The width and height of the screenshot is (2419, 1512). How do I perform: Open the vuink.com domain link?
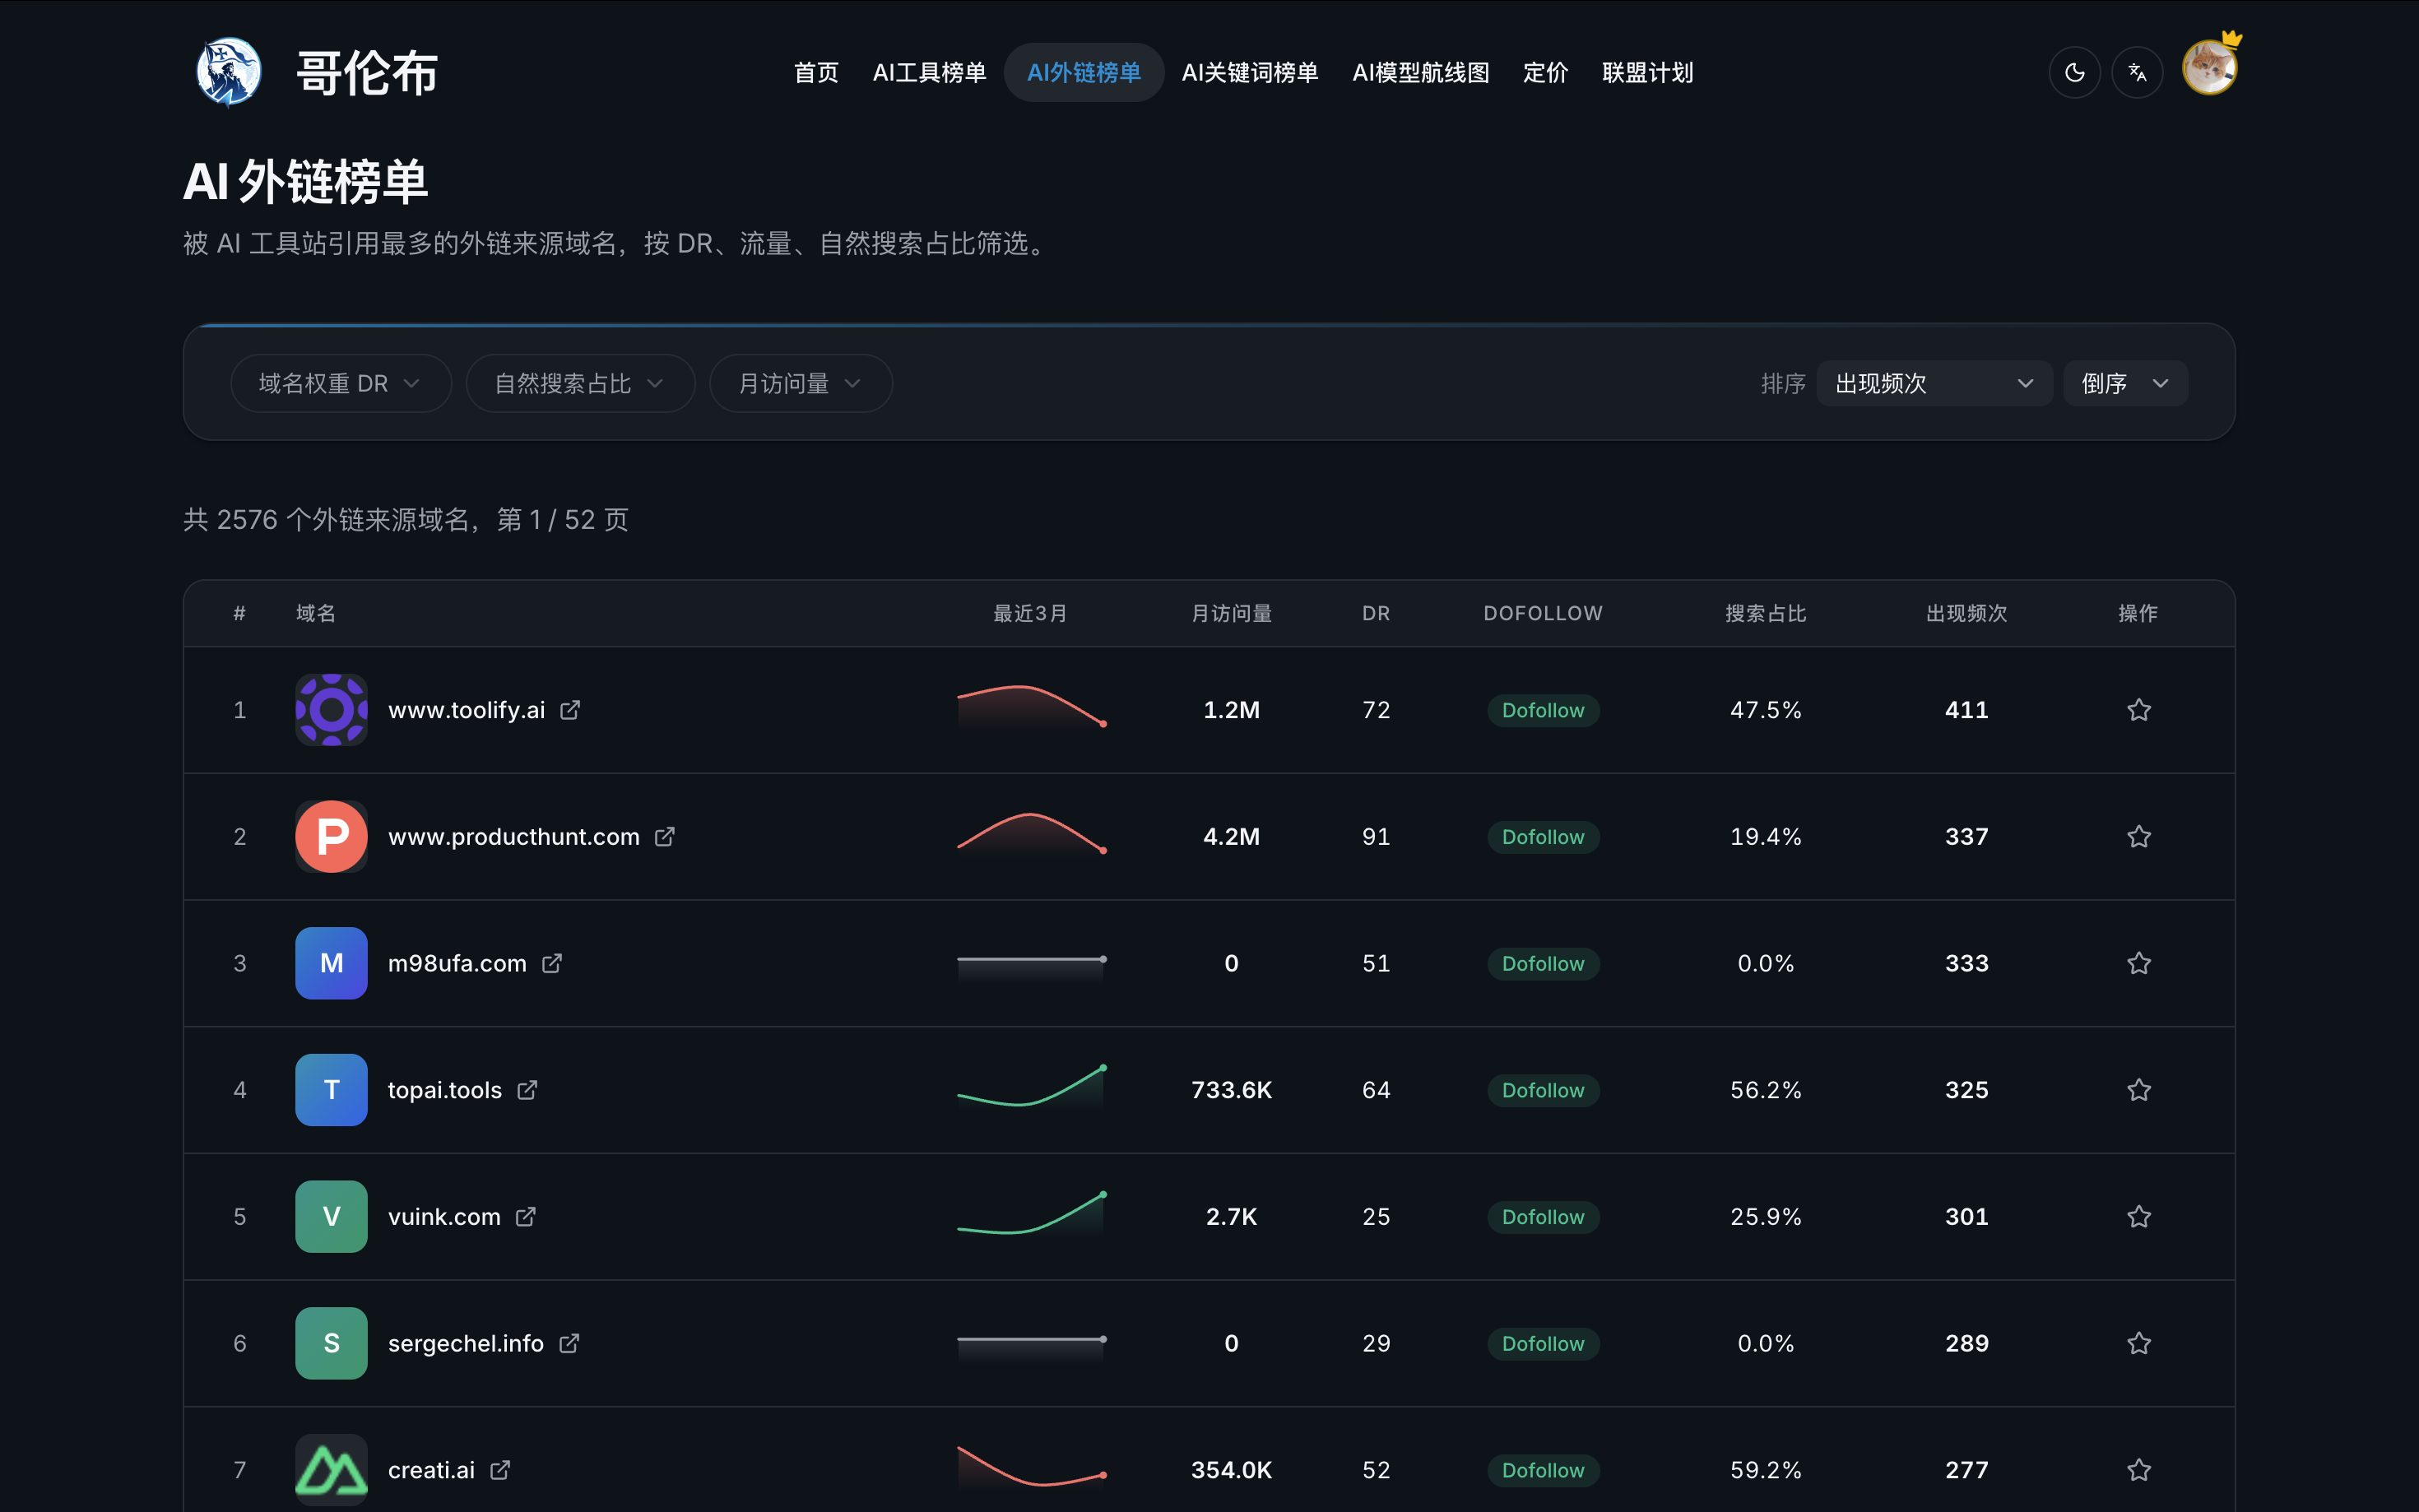click(x=444, y=1217)
